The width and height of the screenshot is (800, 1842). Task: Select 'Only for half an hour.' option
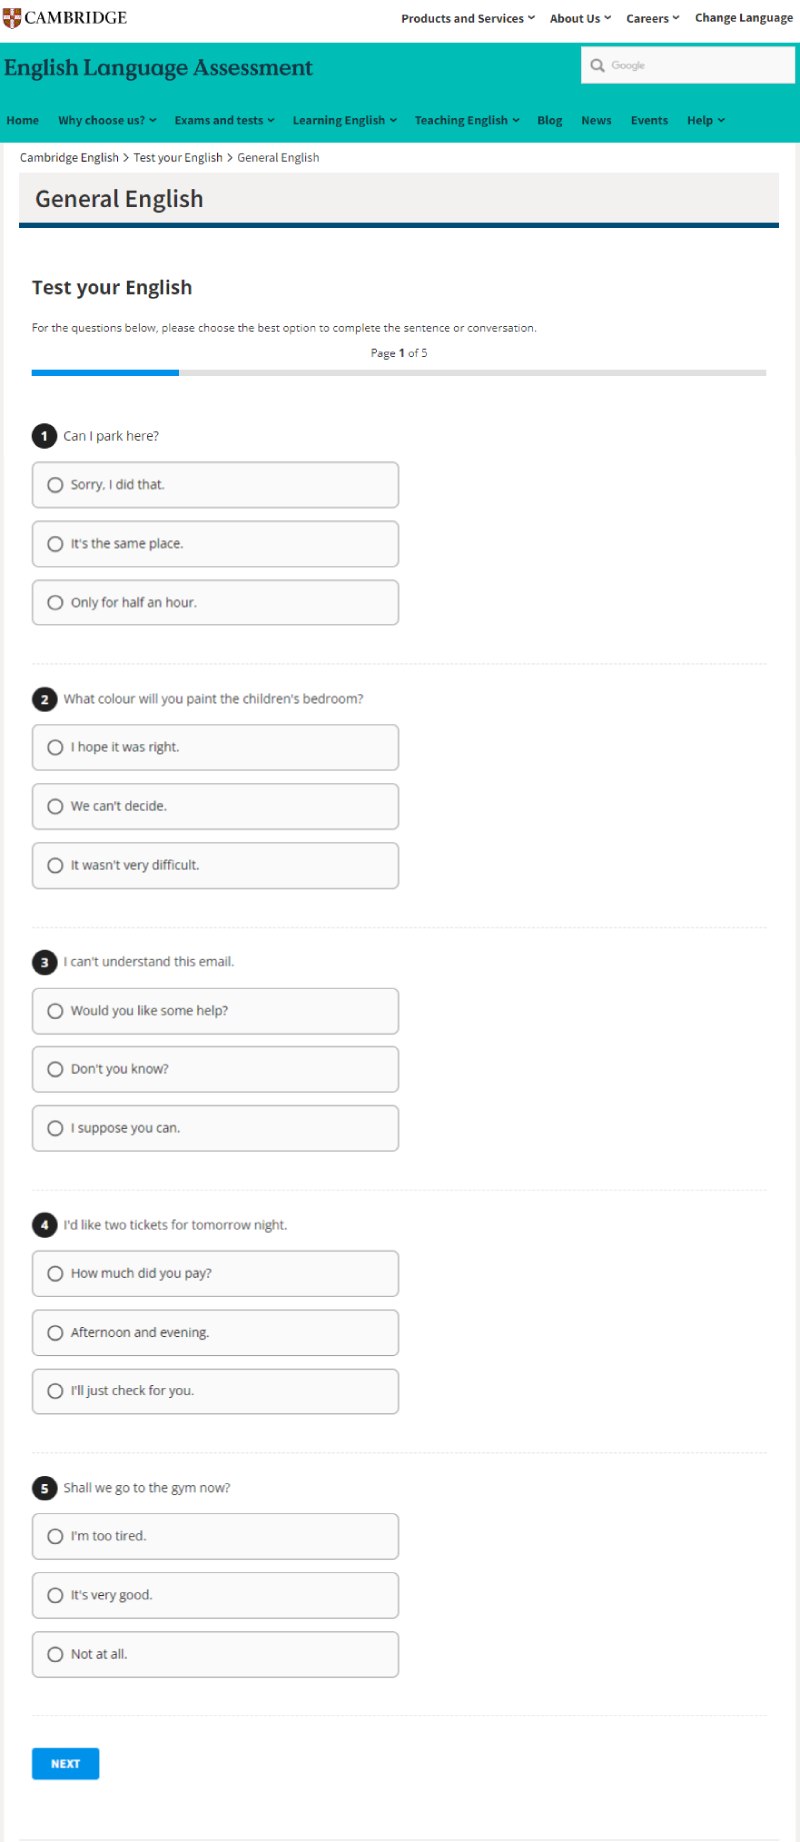tap(215, 603)
